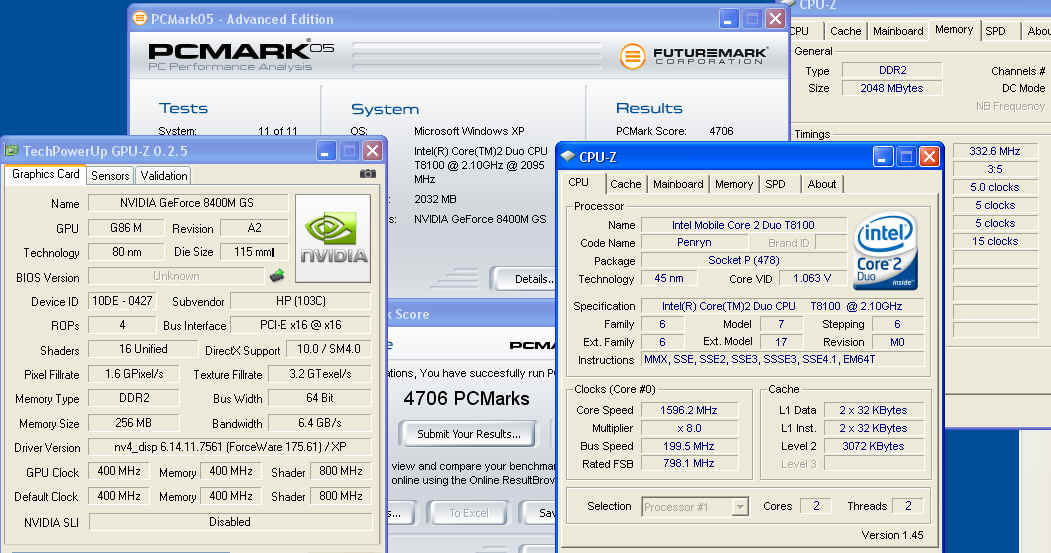This screenshot has width=1051, height=553.
Task: Click the Code Name Penryn value
Action: click(694, 243)
